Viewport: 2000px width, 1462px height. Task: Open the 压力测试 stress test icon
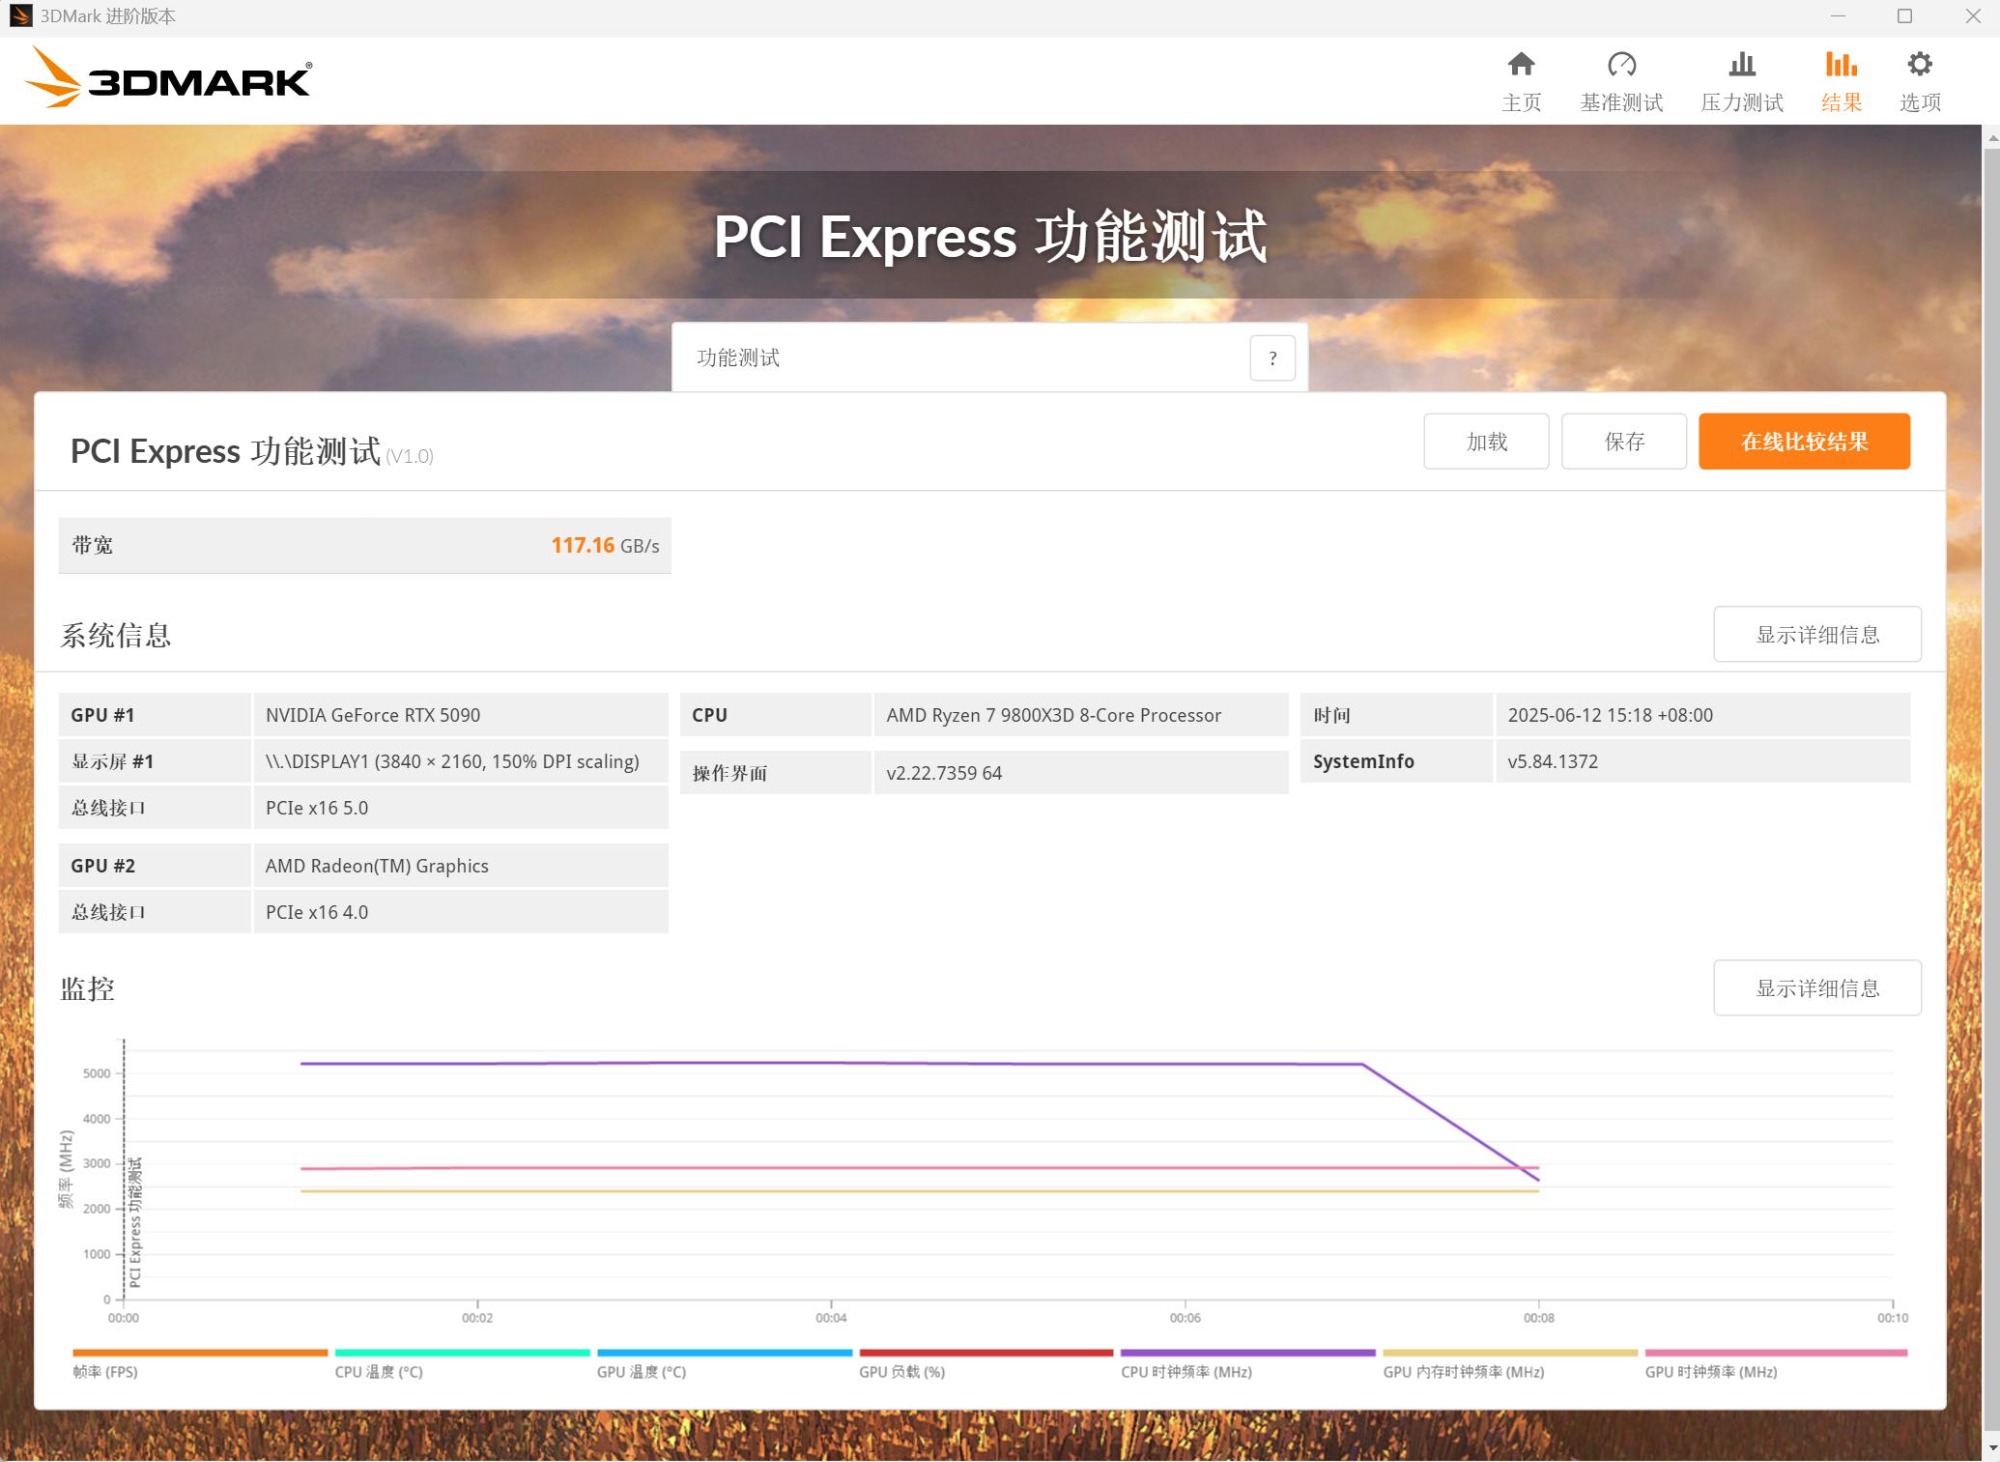coord(1742,65)
